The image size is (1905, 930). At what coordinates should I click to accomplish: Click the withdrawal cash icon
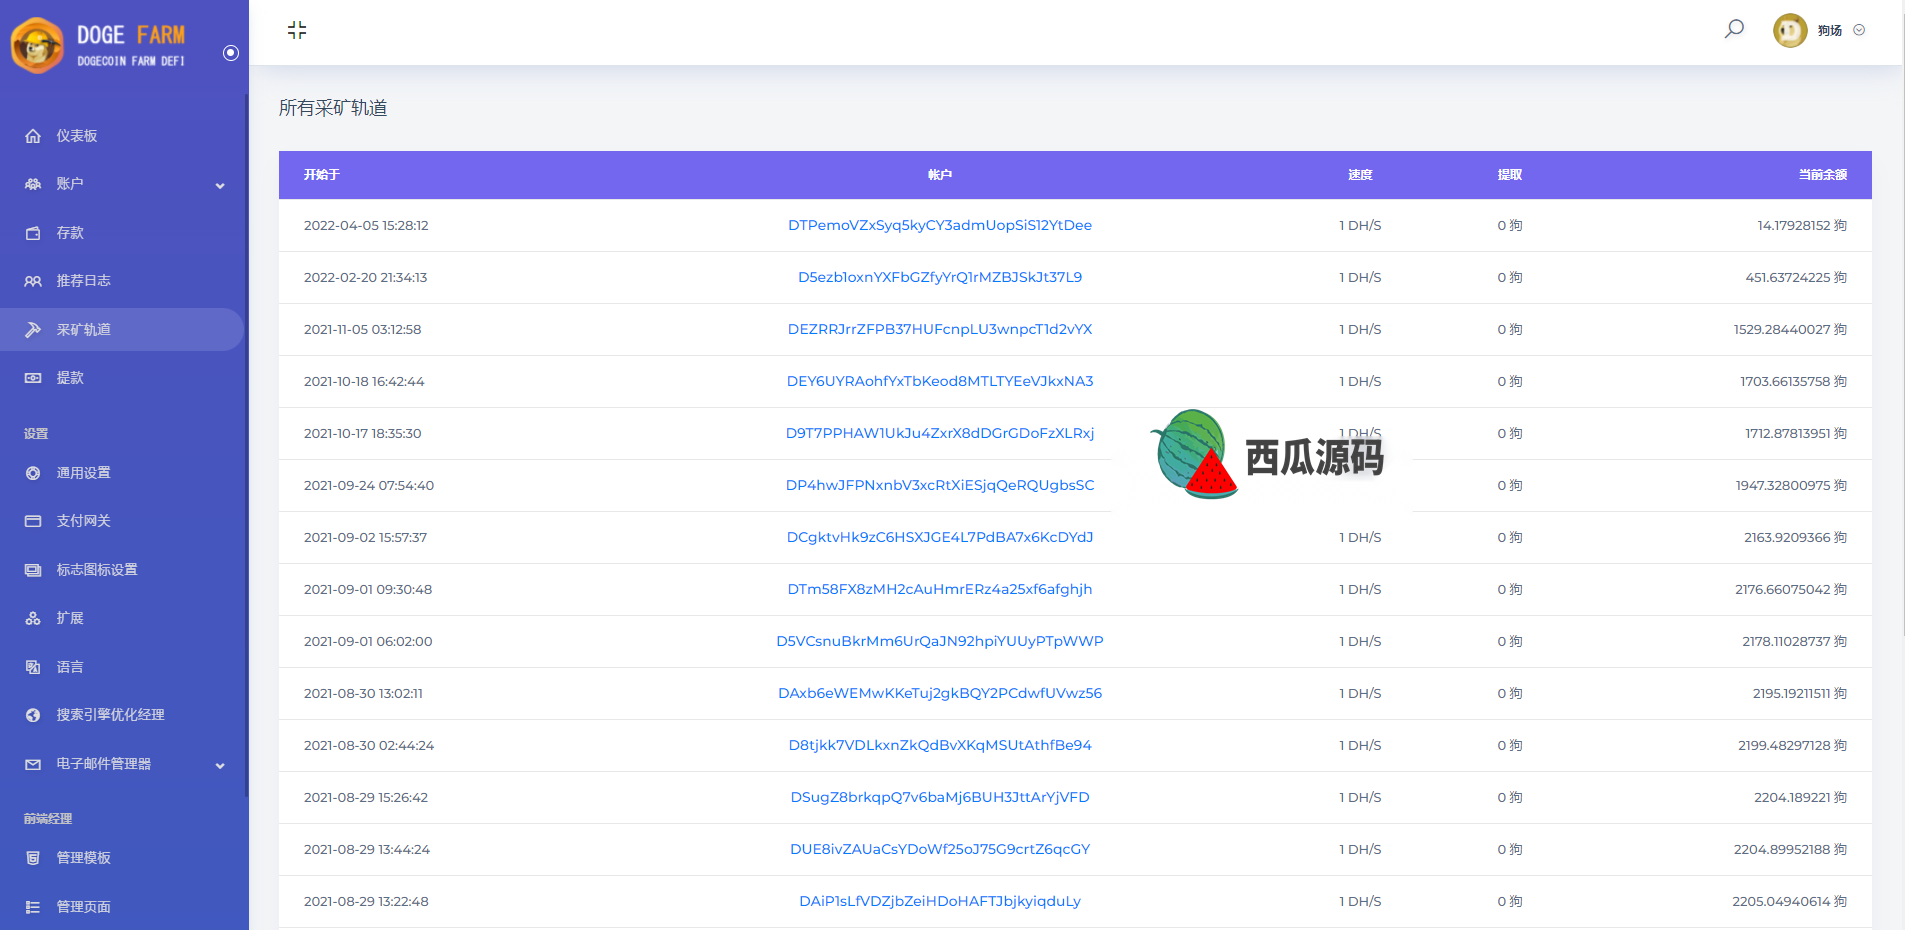coord(33,378)
